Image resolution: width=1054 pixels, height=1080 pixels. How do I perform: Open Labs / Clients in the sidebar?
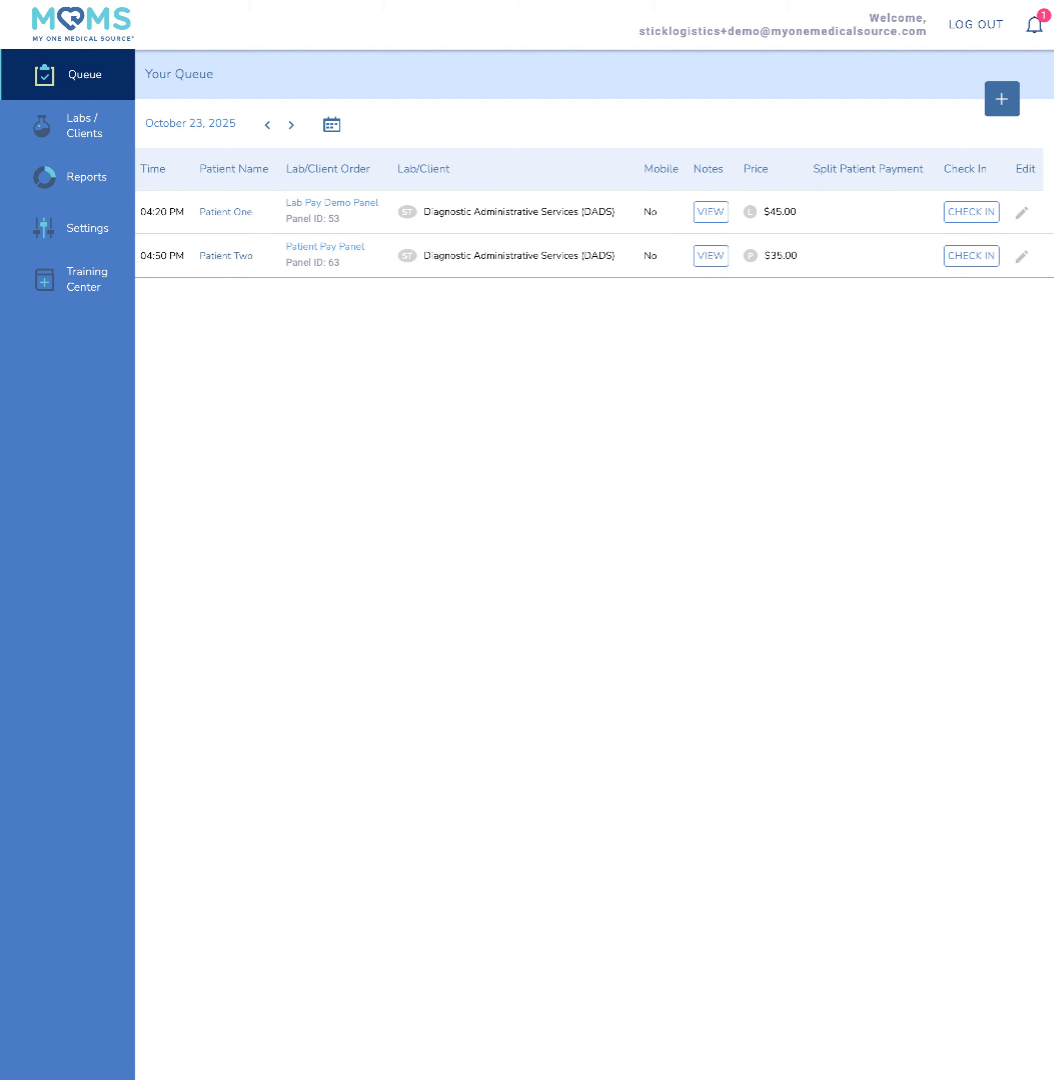point(68,126)
